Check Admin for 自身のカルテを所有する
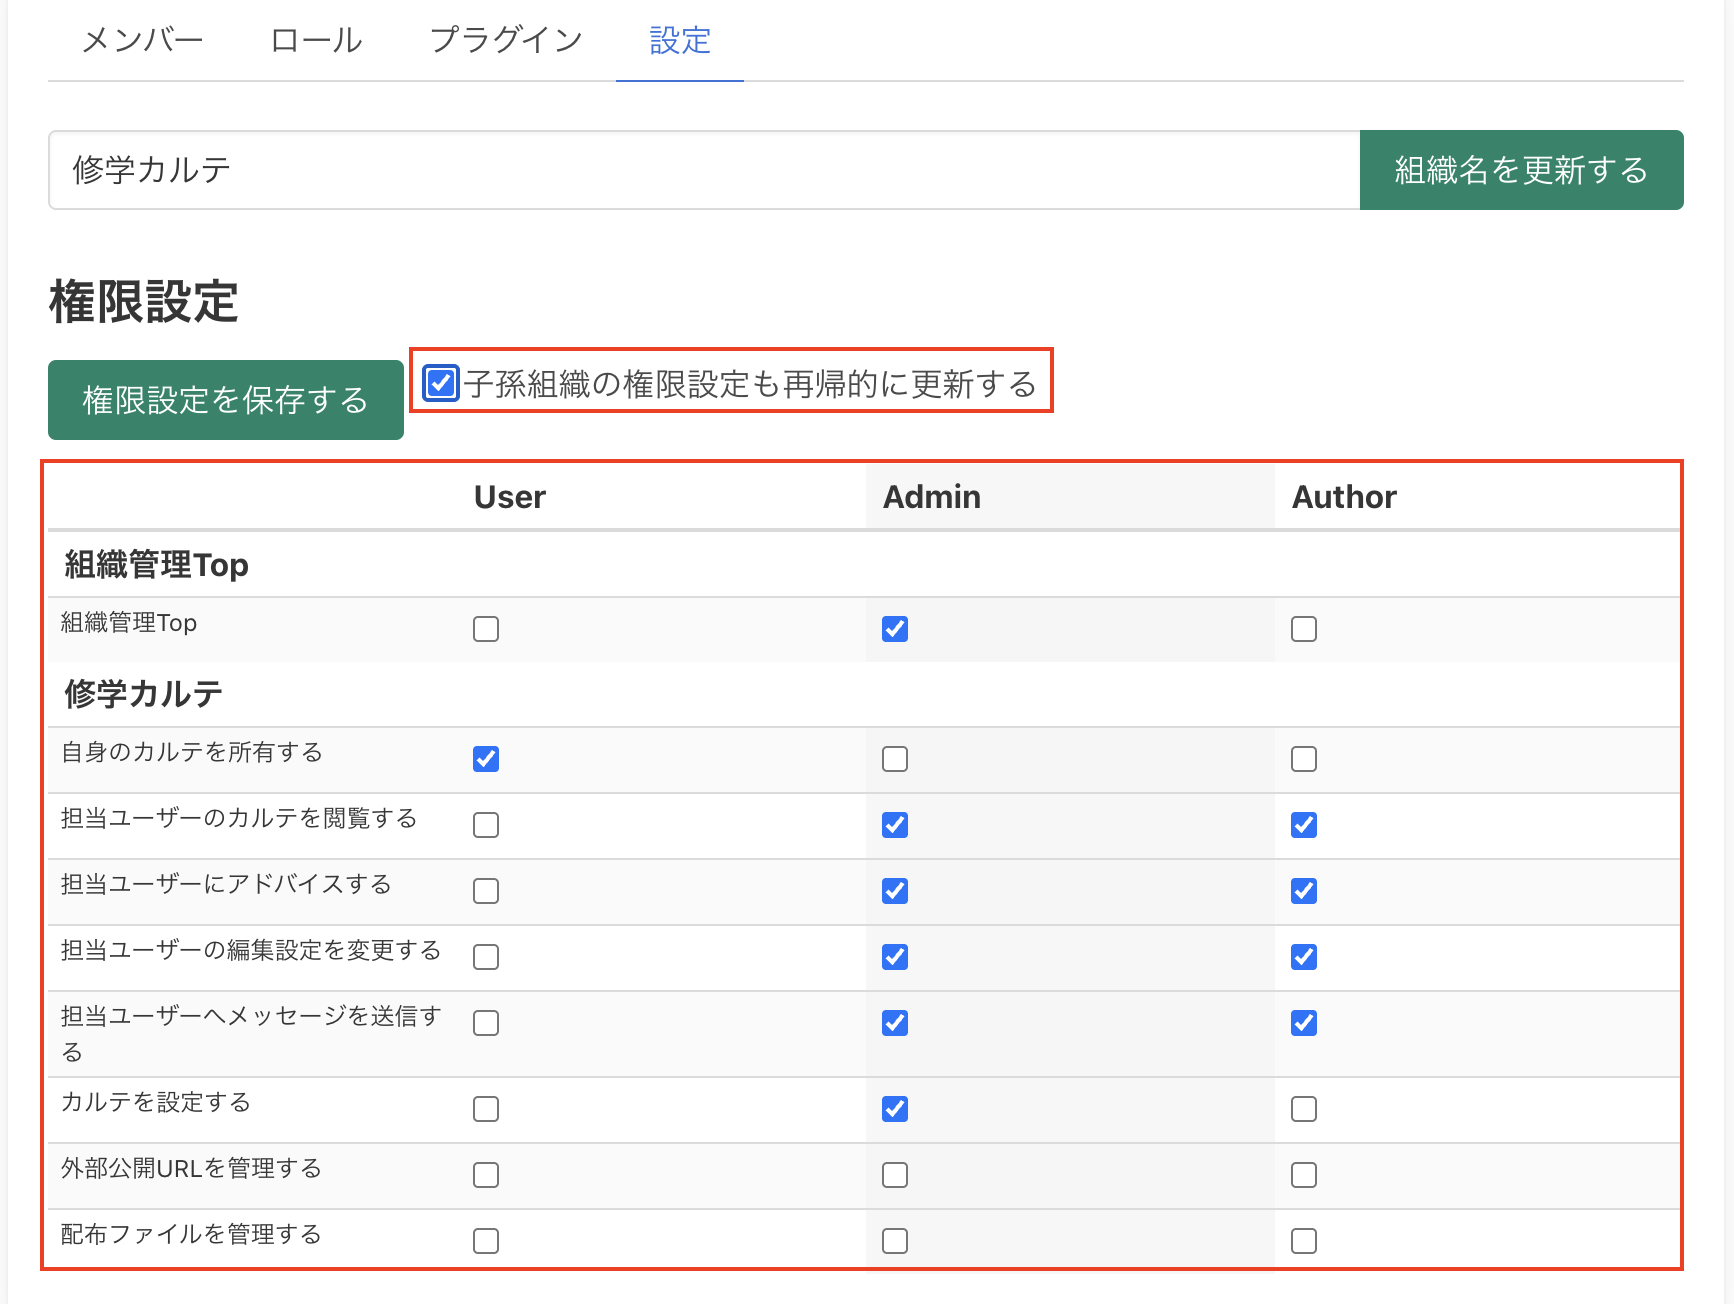Screen dimensions: 1734x1304 click(895, 759)
